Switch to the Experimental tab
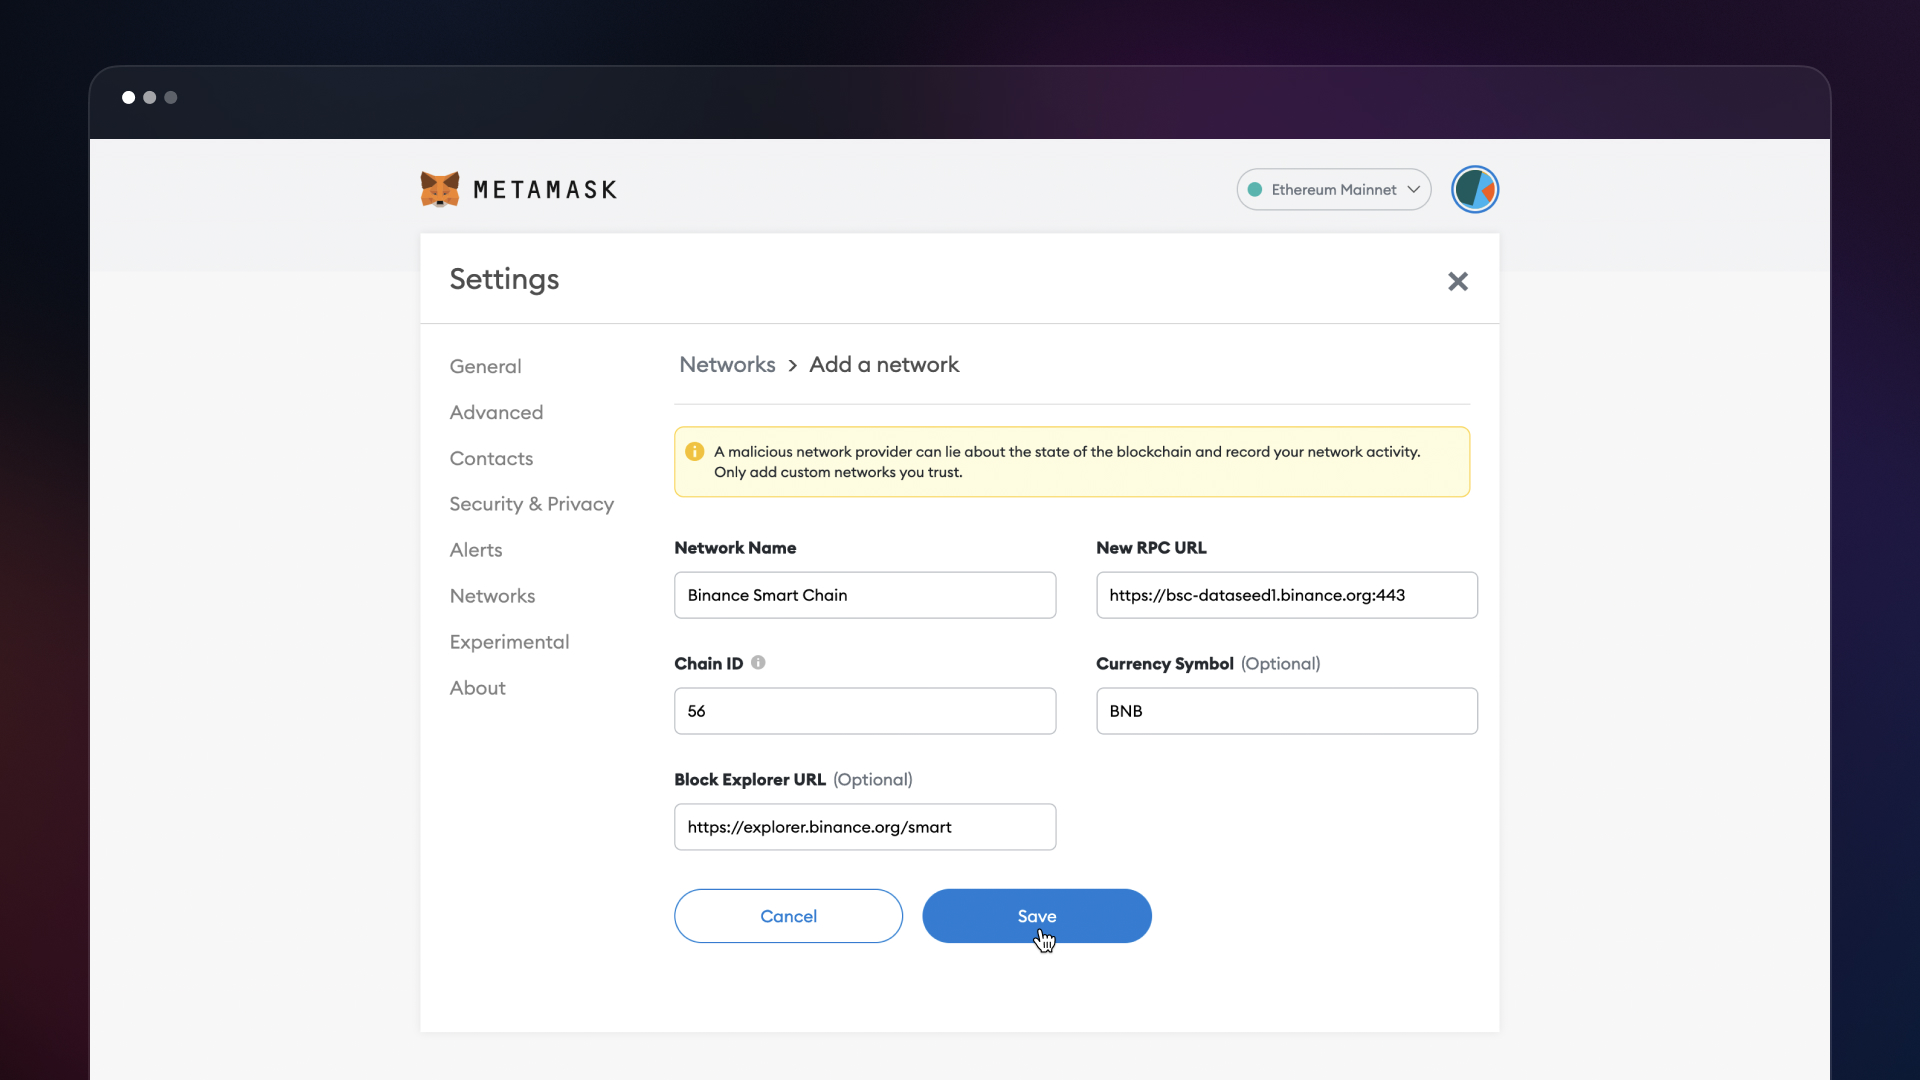The height and width of the screenshot is (1080, 1920). 509,642
